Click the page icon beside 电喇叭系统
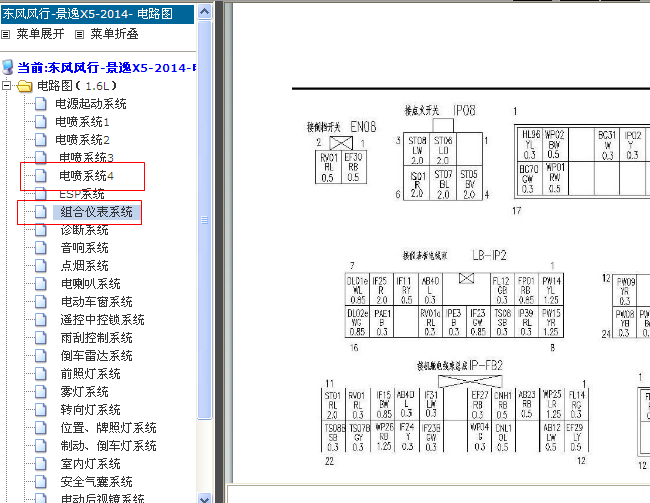 (x=41, y=284)
